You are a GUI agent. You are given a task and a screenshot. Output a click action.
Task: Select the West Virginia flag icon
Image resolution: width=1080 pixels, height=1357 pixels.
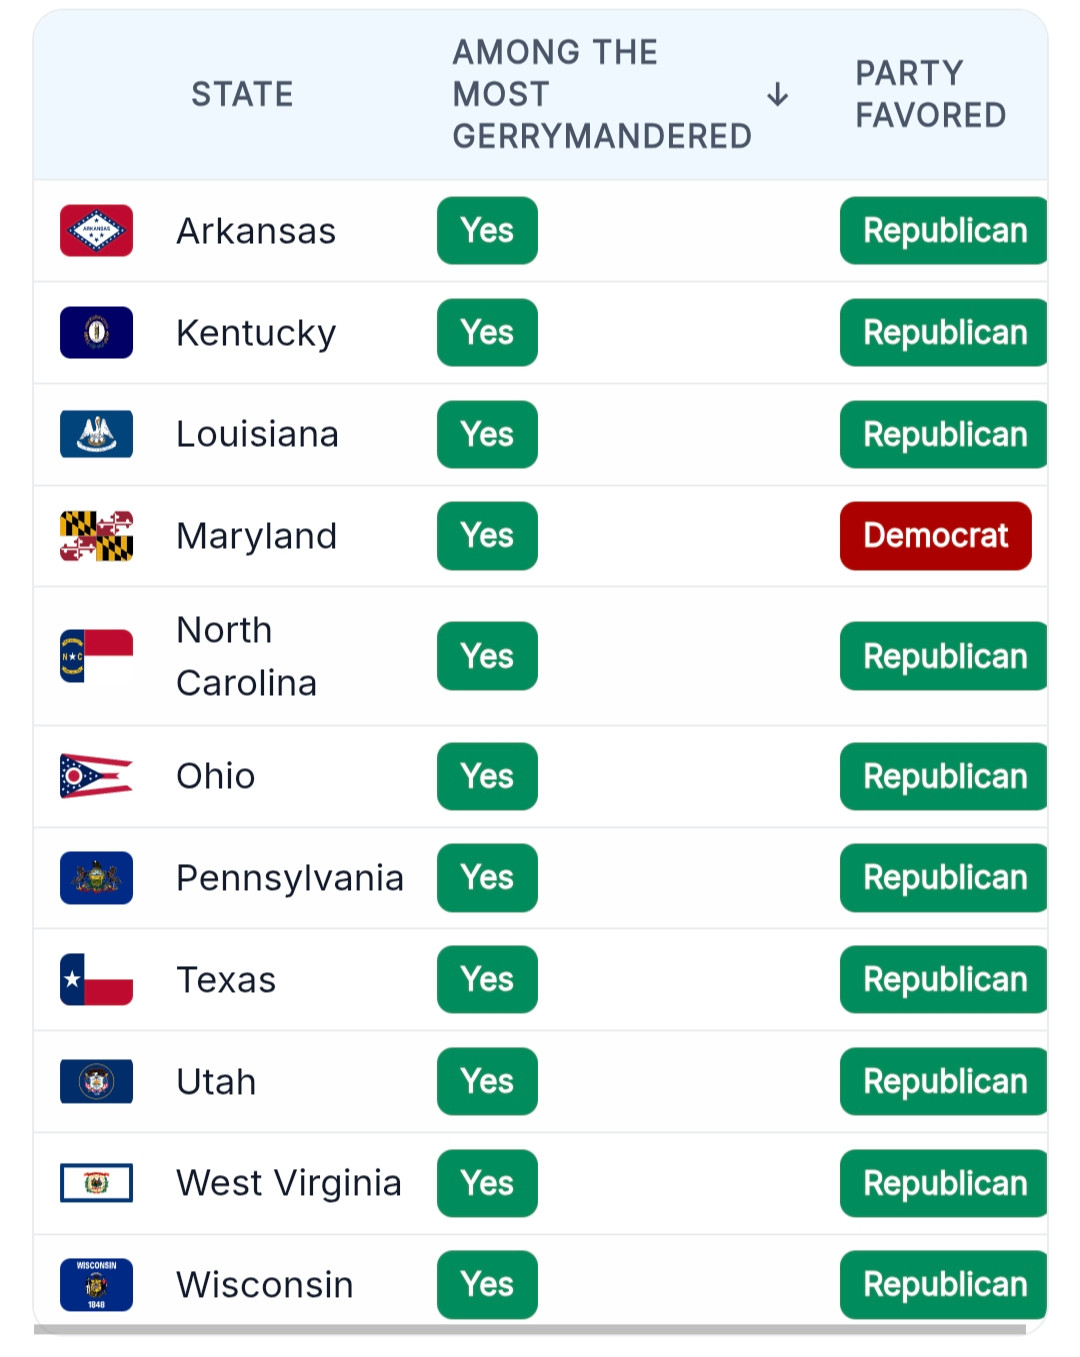point(96,1183)
